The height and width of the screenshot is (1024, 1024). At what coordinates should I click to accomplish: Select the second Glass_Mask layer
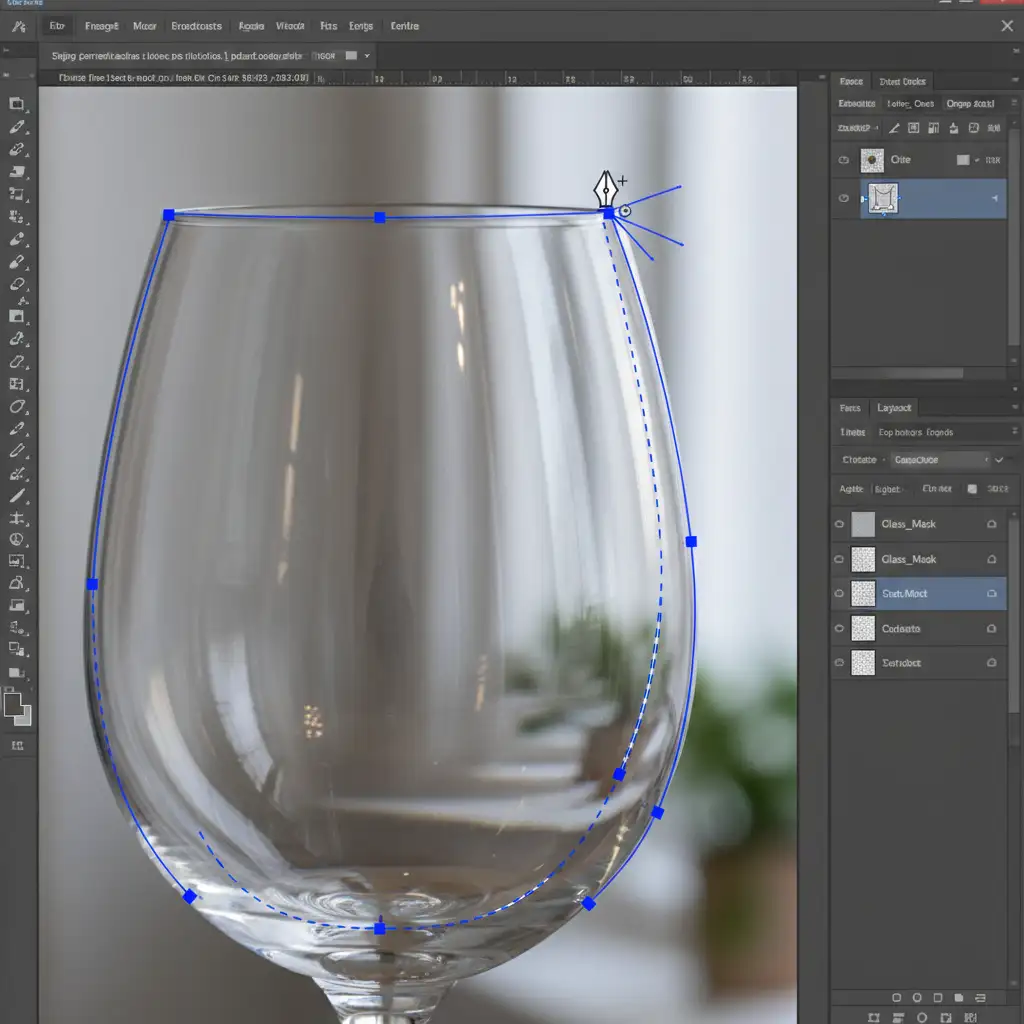[908, 559]
